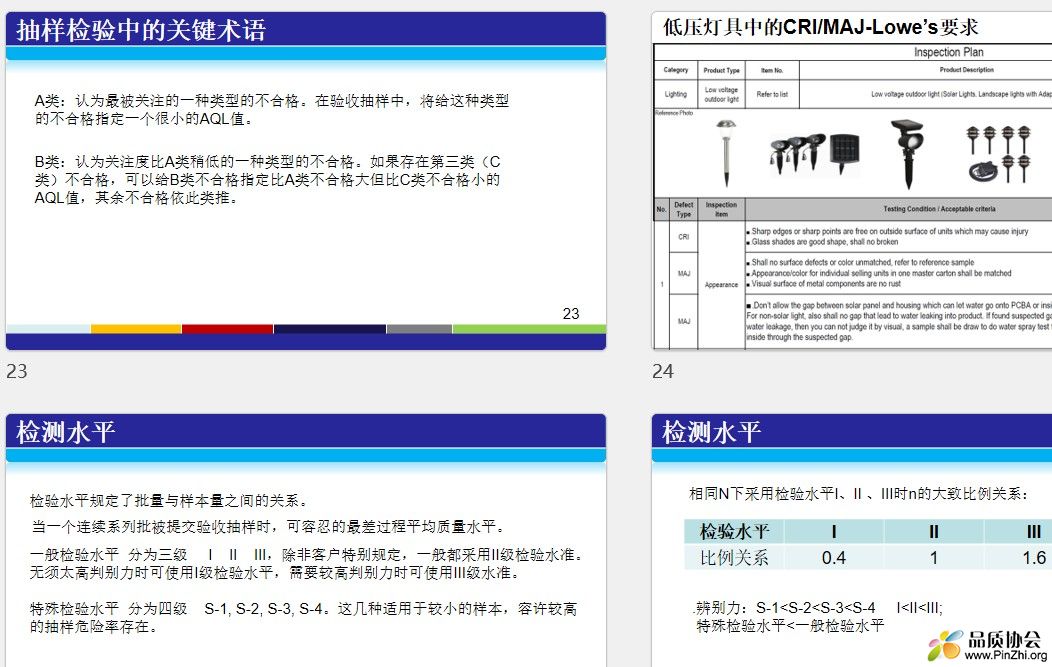Click the Lighting cell under Category
This screenshot has width=1052, height=667.
(x=676, y=94)
